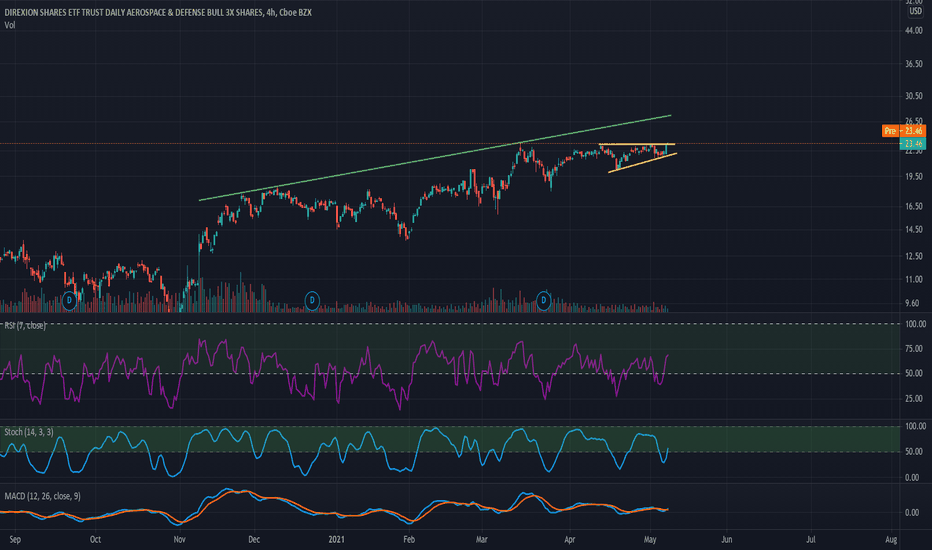
Task: Click the 36.50 price axis label
Action: (914, 64)
